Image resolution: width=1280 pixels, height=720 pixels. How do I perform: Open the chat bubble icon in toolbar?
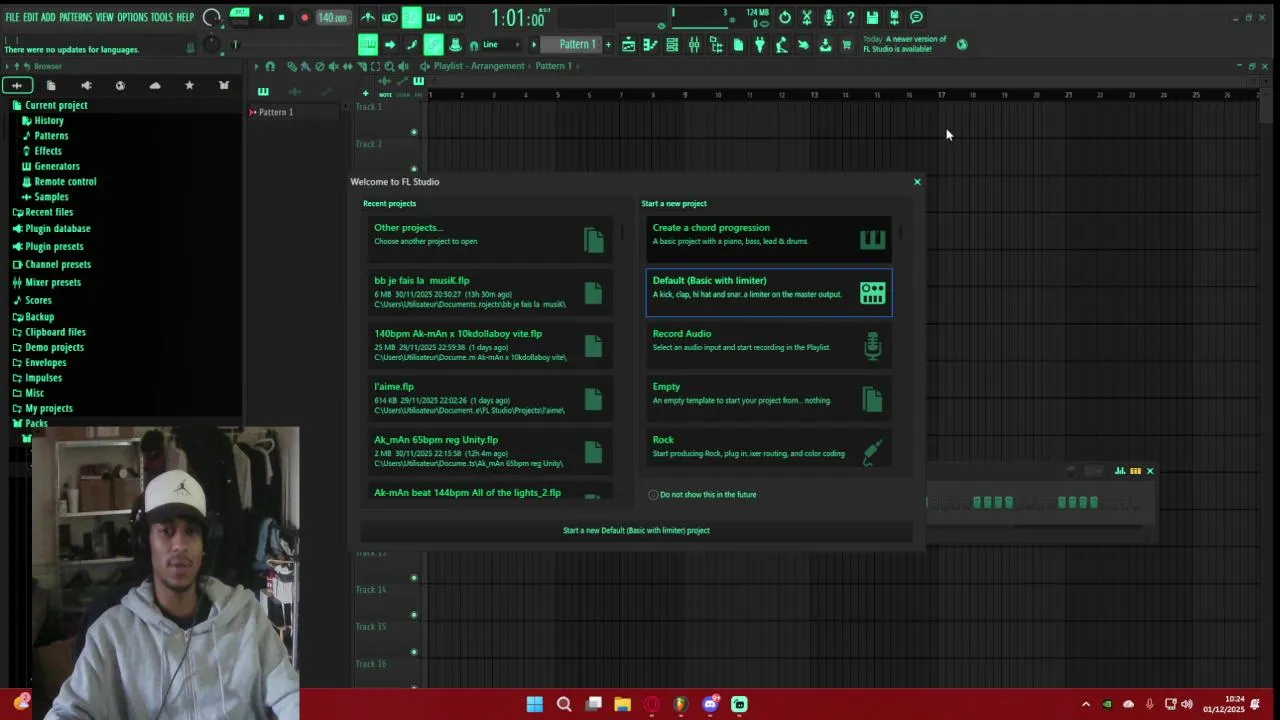(x=916, y=17)
